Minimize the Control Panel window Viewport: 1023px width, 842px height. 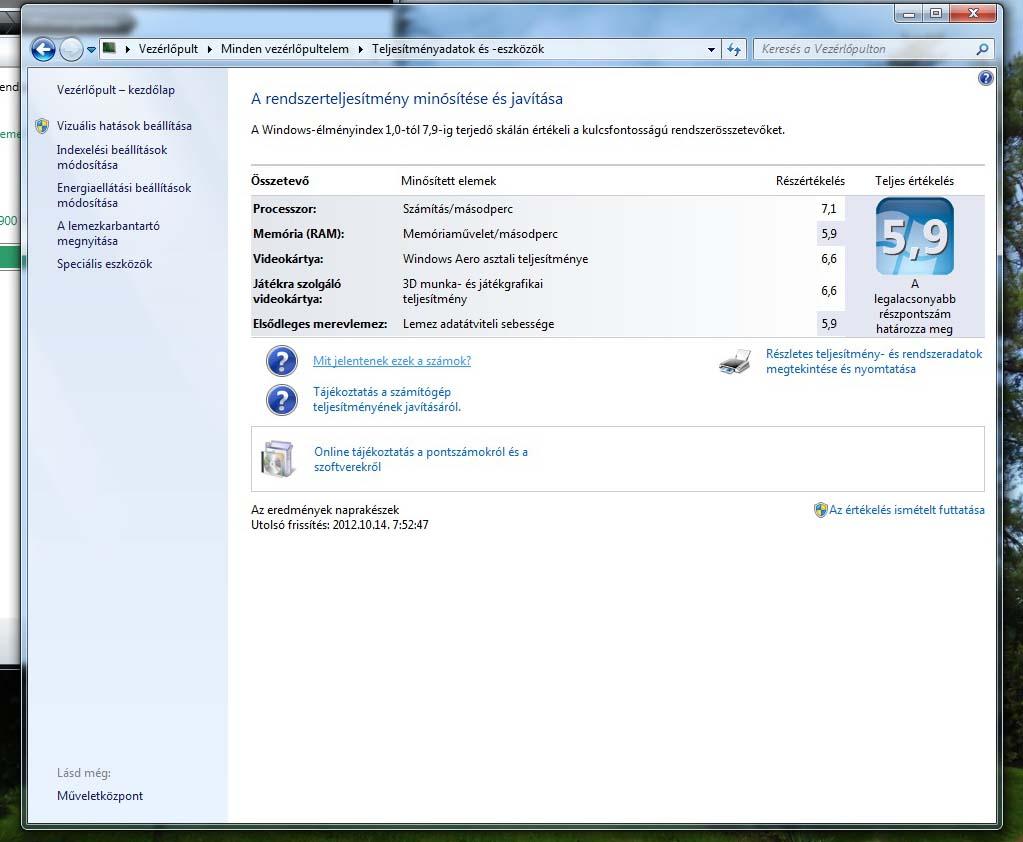(x=909, y=13)
